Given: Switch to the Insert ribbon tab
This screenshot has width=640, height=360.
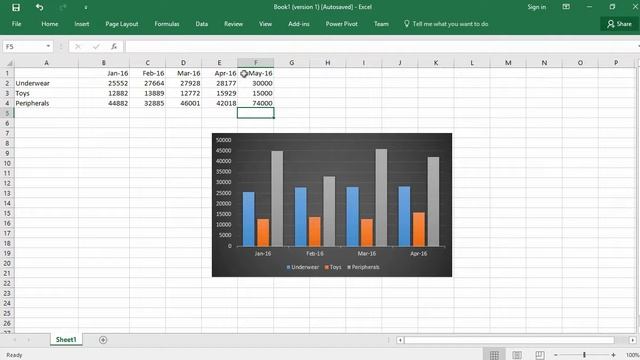Looking at the screenshot, I should [82, 24].
